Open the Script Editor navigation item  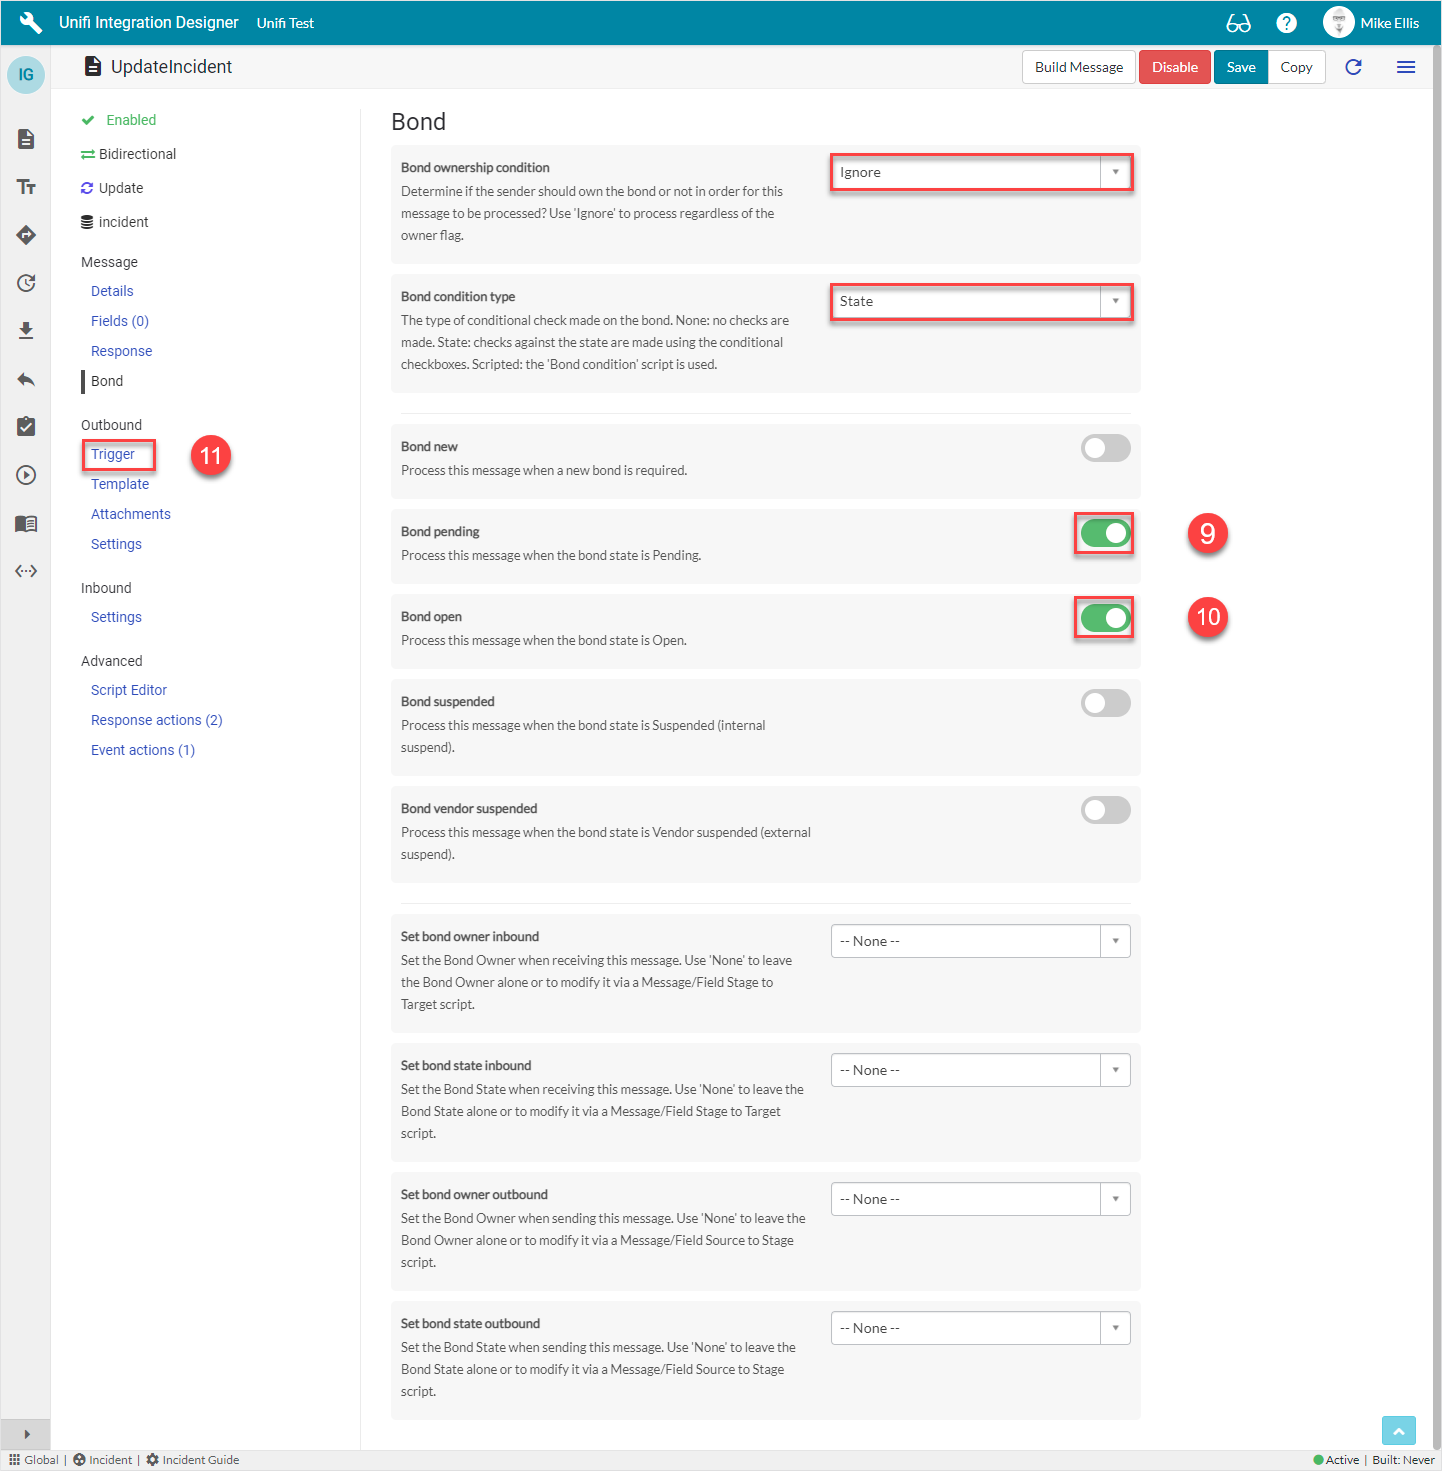click(129, 690)
